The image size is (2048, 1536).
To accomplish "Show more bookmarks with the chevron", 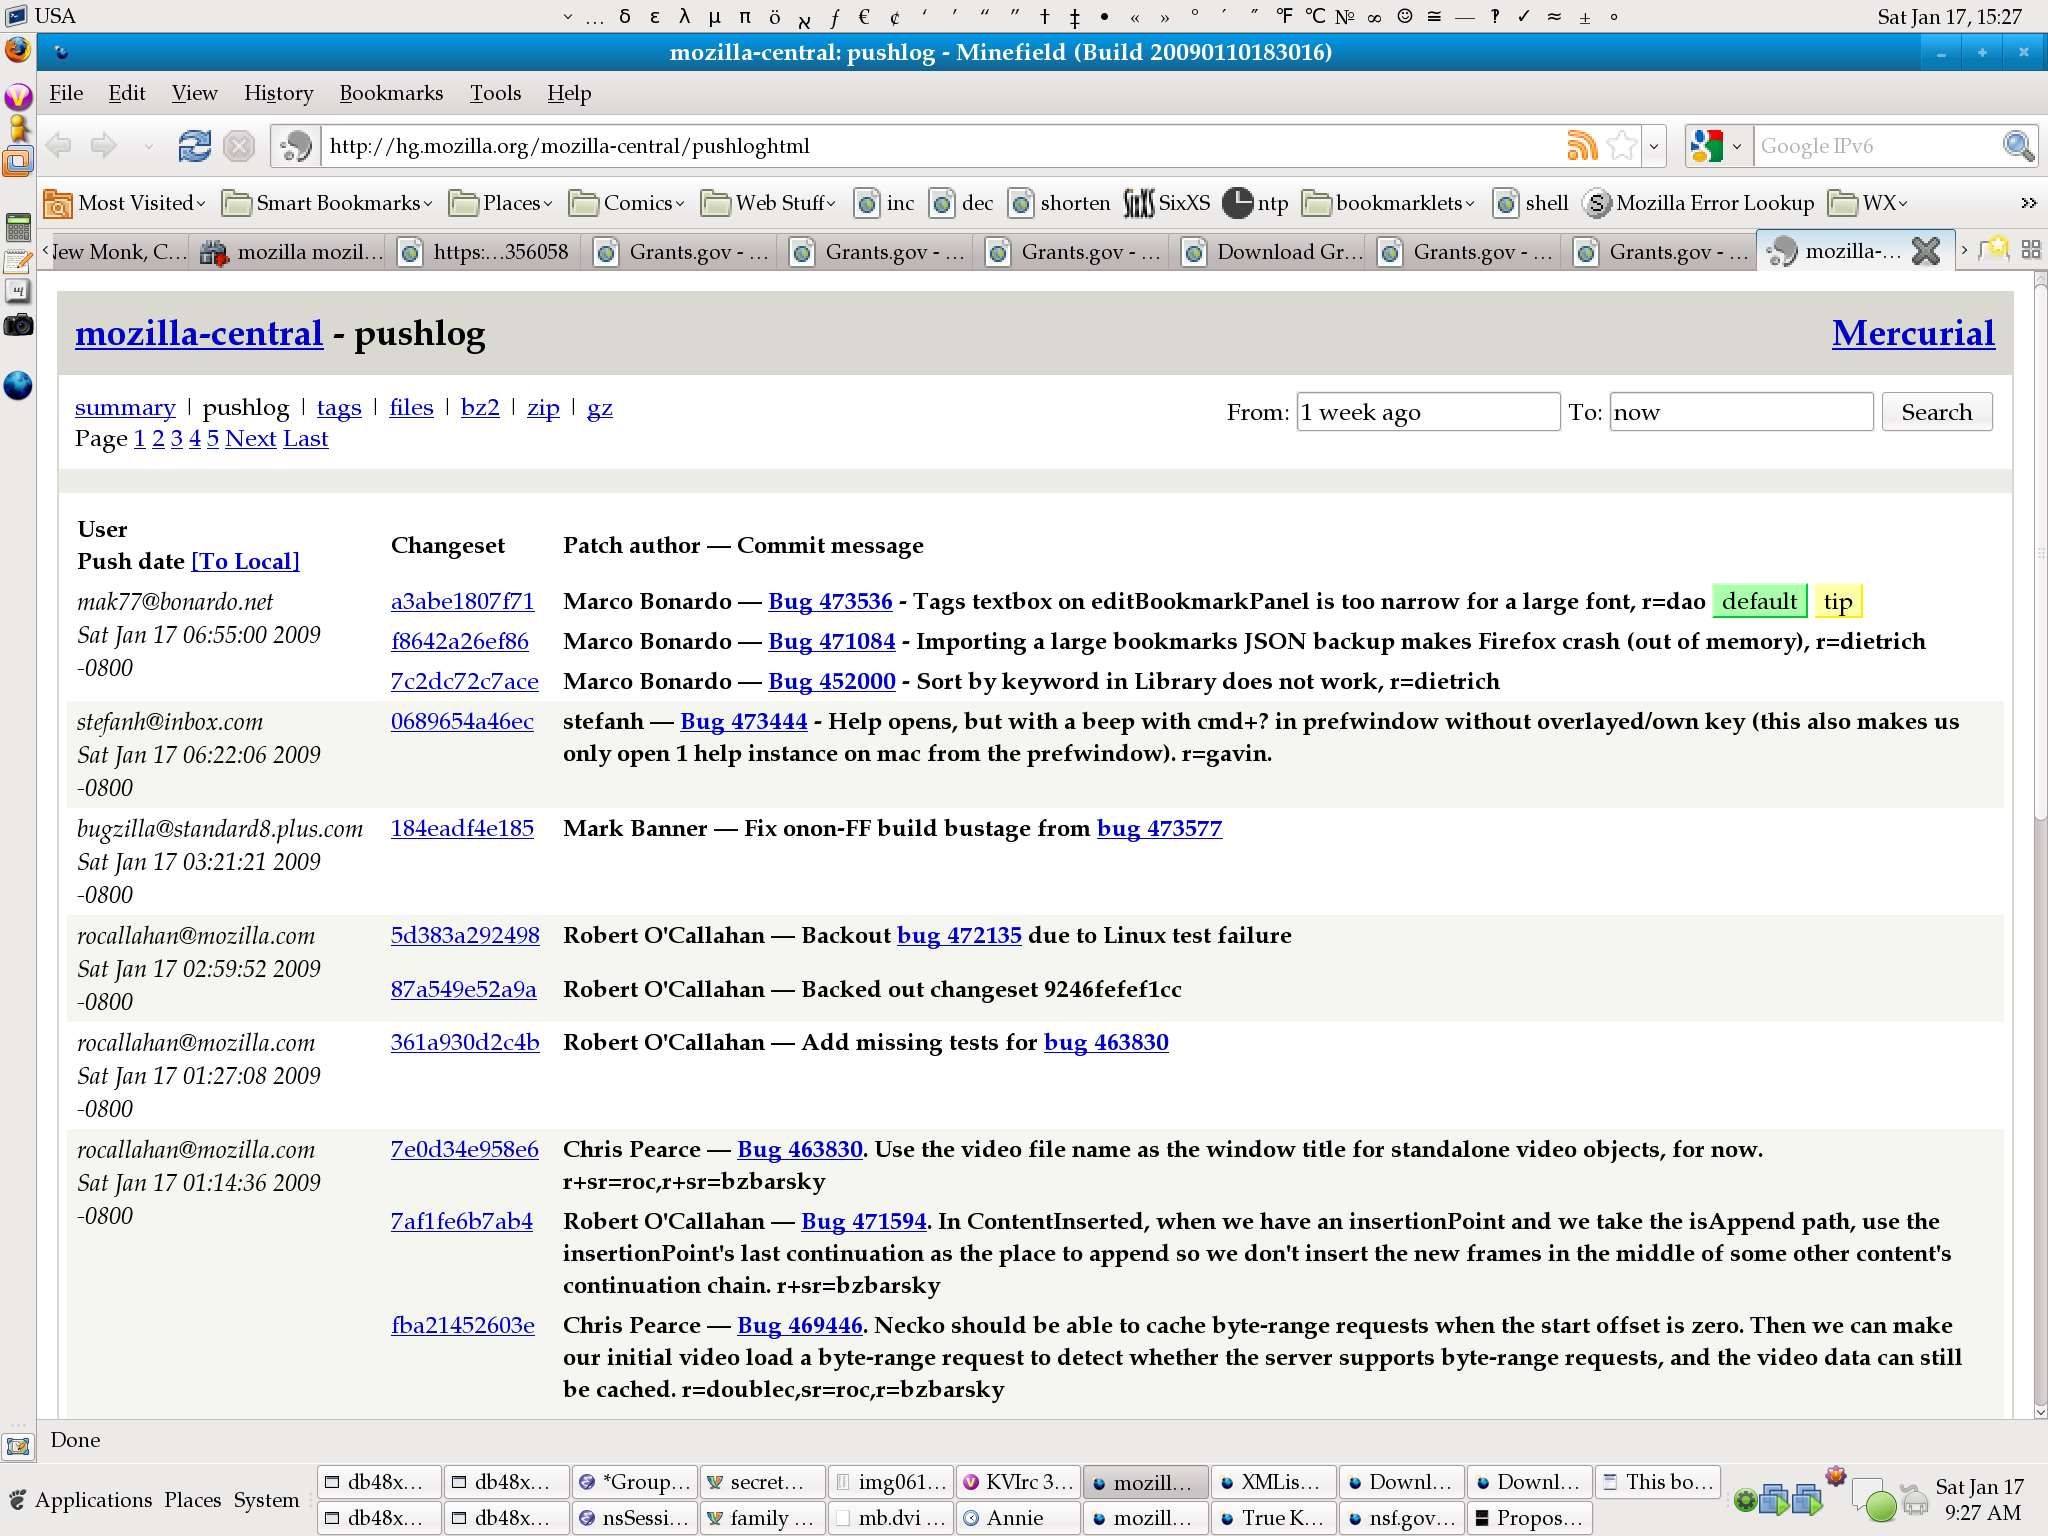I will coord(2028,203).
